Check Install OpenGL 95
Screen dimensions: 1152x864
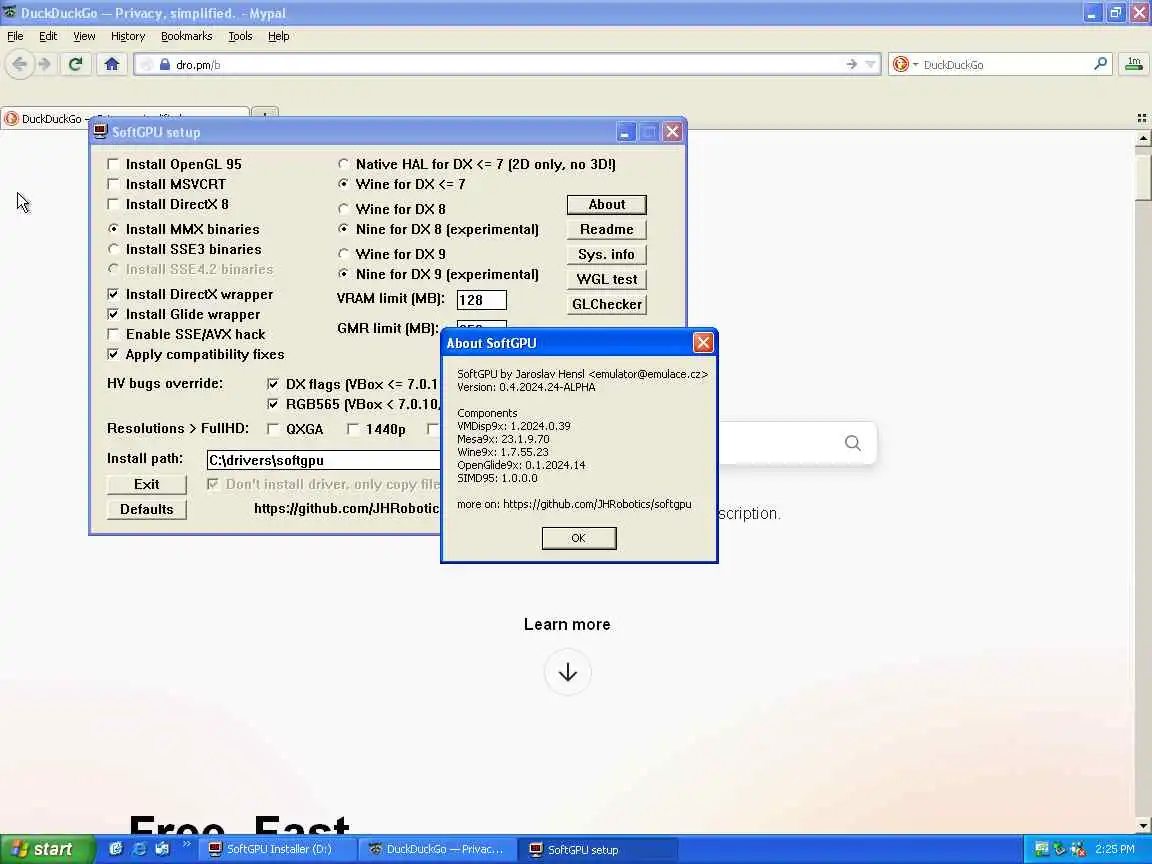(x=113, y=164)
